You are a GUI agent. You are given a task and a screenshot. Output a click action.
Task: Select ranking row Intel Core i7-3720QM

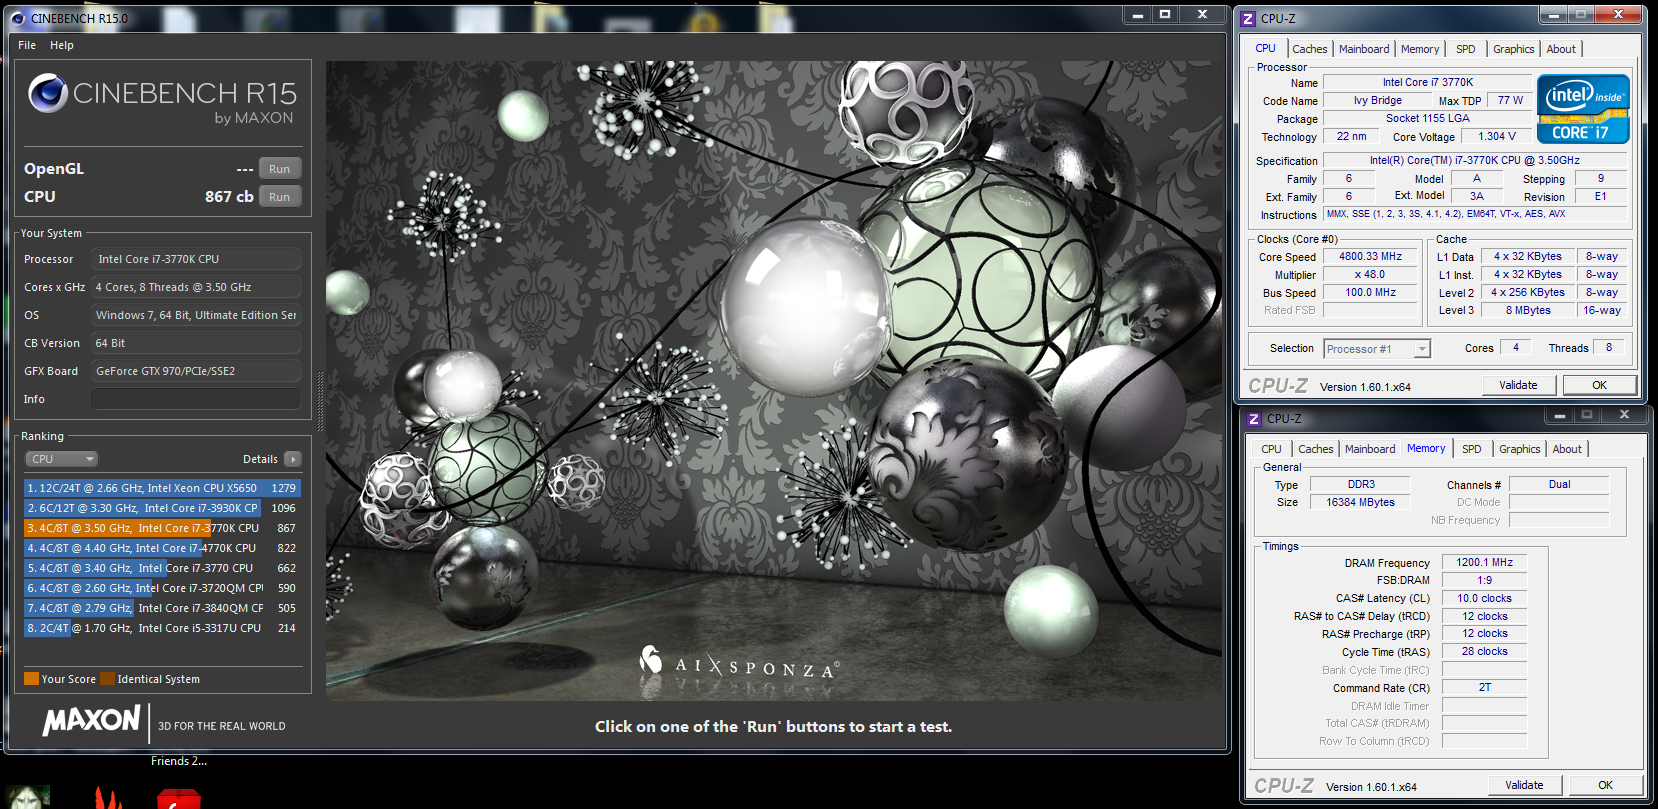click(x=162, y=588)
